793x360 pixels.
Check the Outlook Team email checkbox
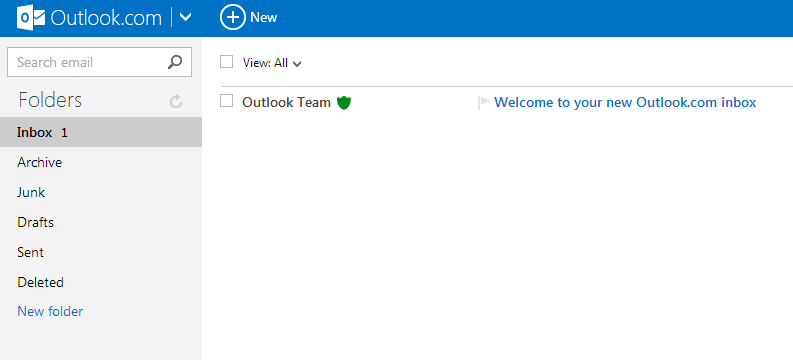[227, 101]
